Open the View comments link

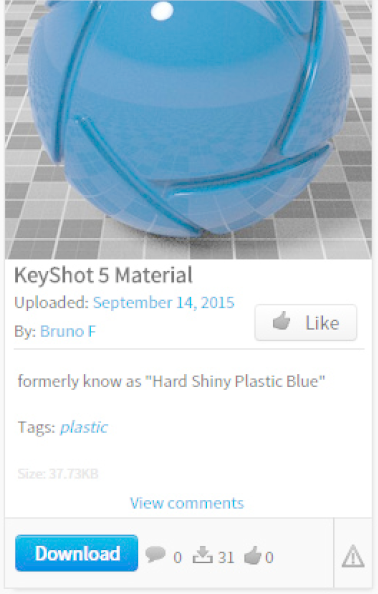pos(187,503)
